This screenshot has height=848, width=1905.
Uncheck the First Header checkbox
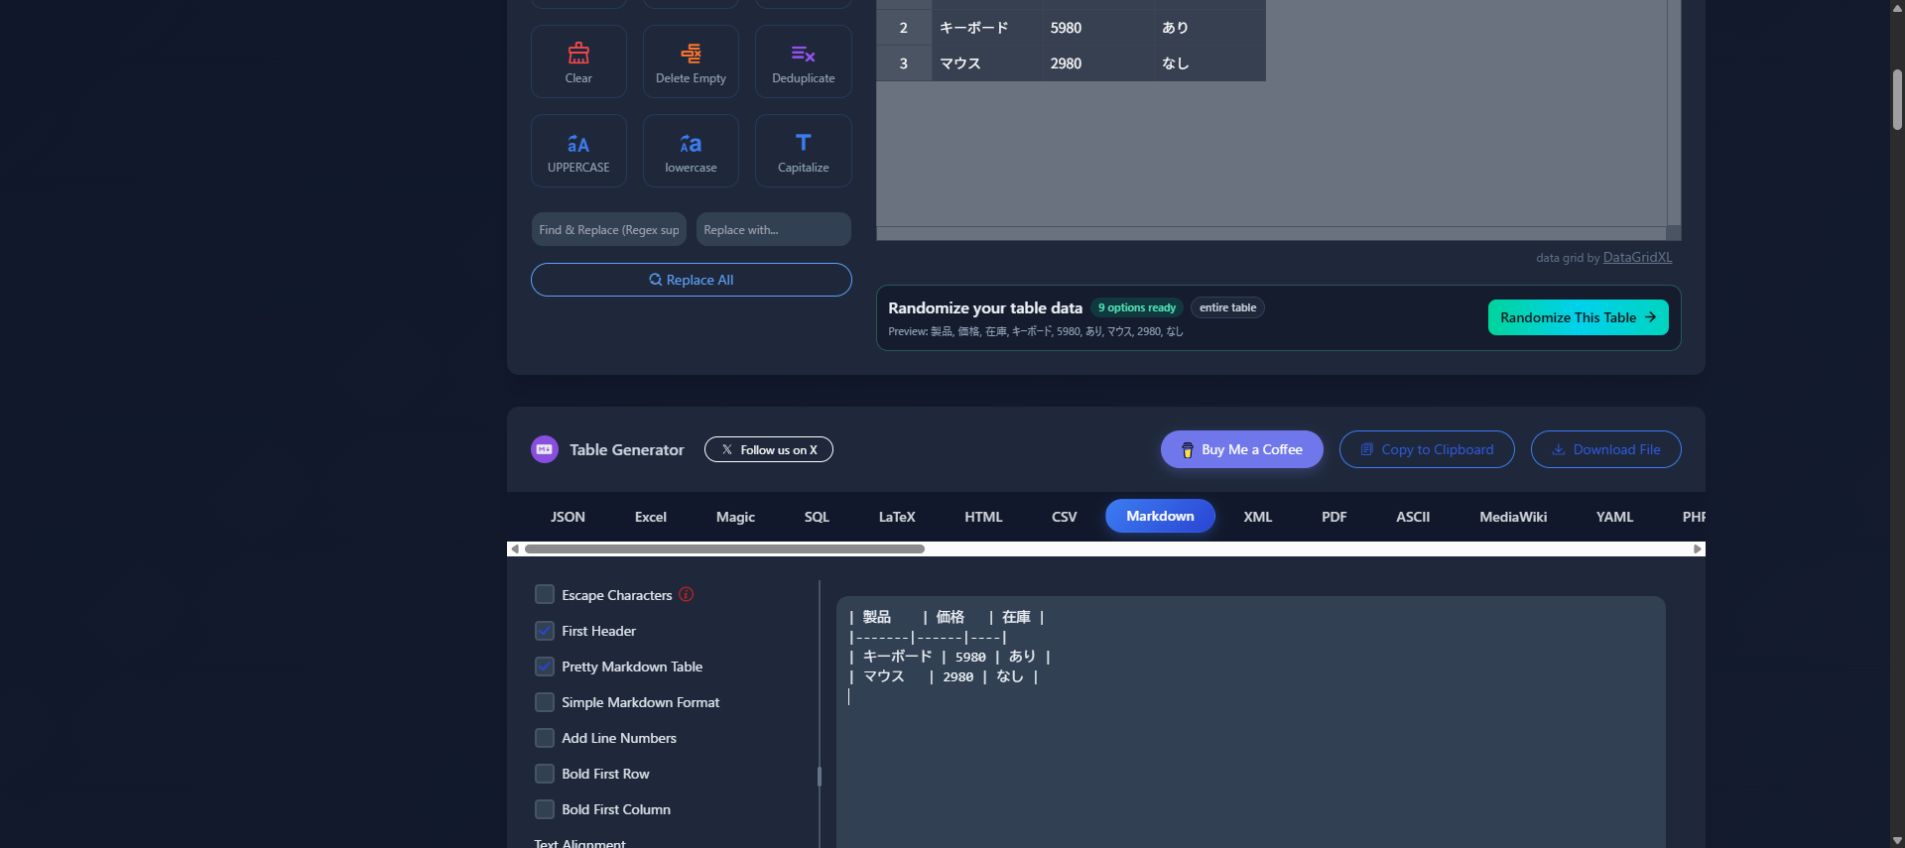[544, 631]
